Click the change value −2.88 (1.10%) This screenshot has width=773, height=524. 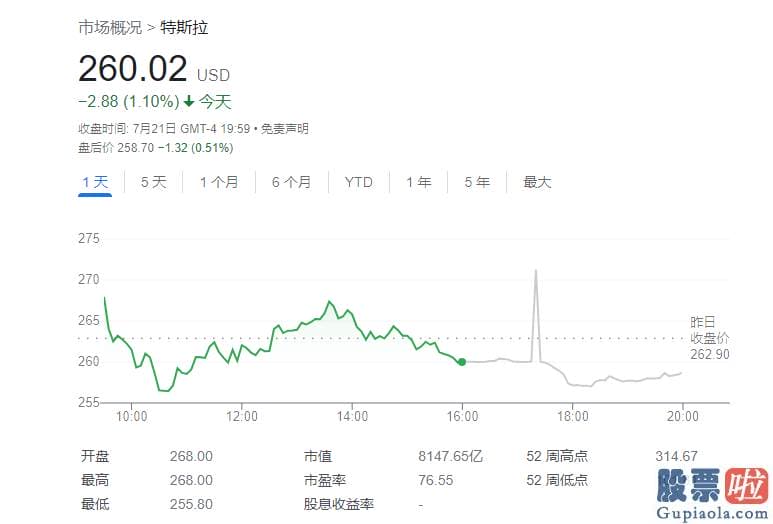pos(129,102)
